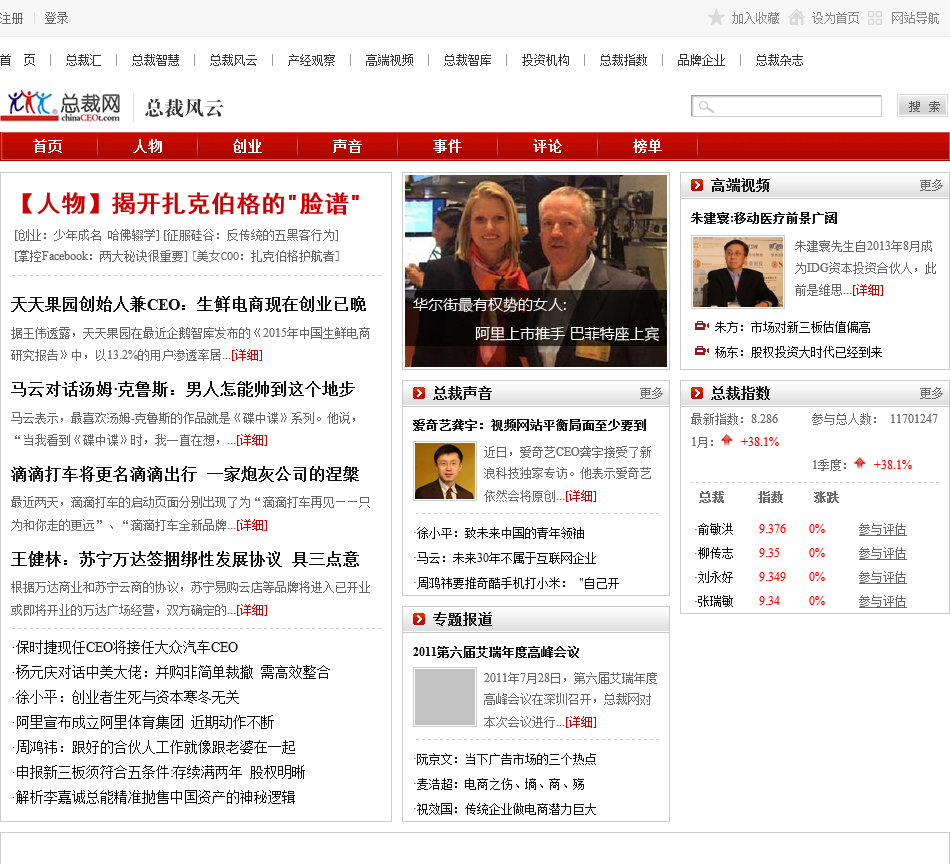Select the 榜单 tab in red bar

coord(647,146)
